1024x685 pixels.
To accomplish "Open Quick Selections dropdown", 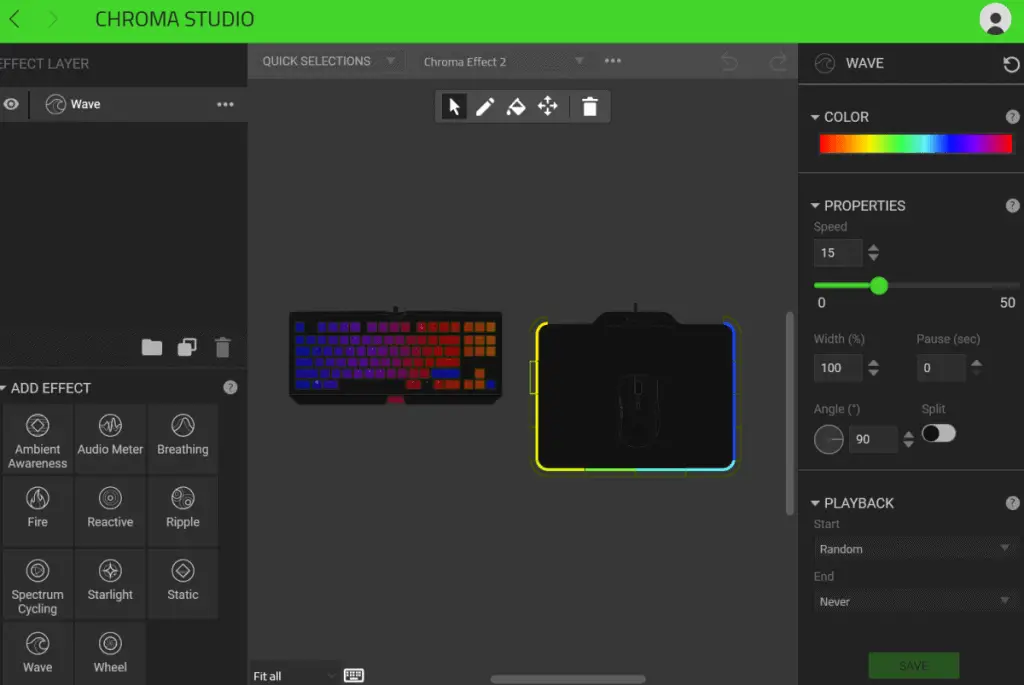I will [x=328, y=61].
